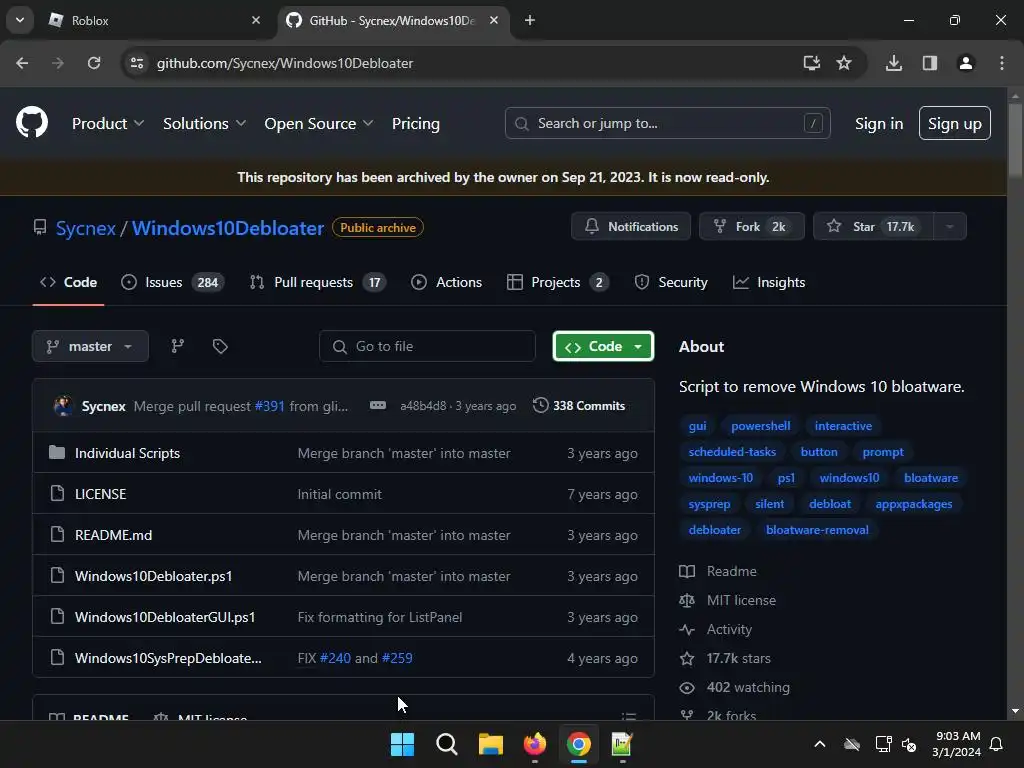Open the branches icon next to master
Image resolution: width=1024 pixels, height=768 pixels.
pos(178,346)
